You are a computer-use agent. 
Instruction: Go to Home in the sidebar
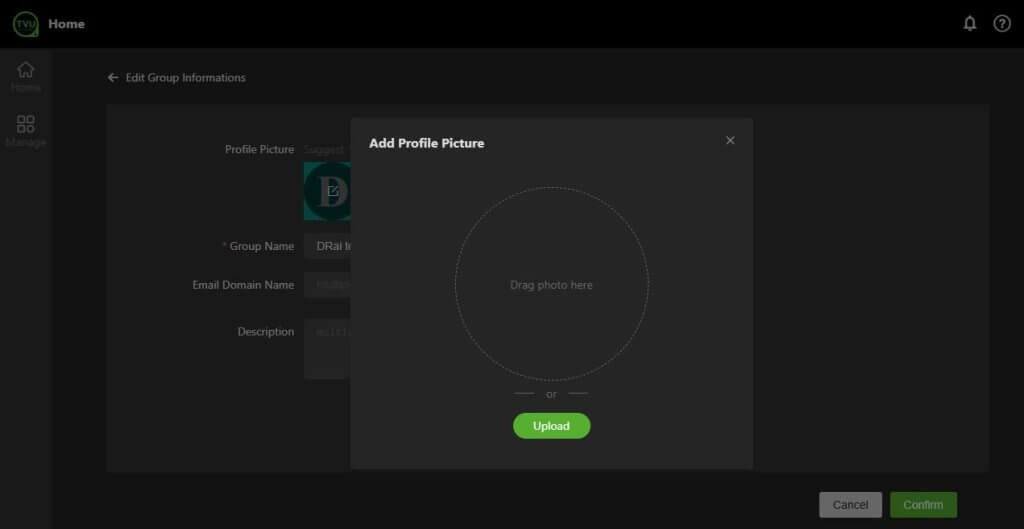click(x=26, y=76)
